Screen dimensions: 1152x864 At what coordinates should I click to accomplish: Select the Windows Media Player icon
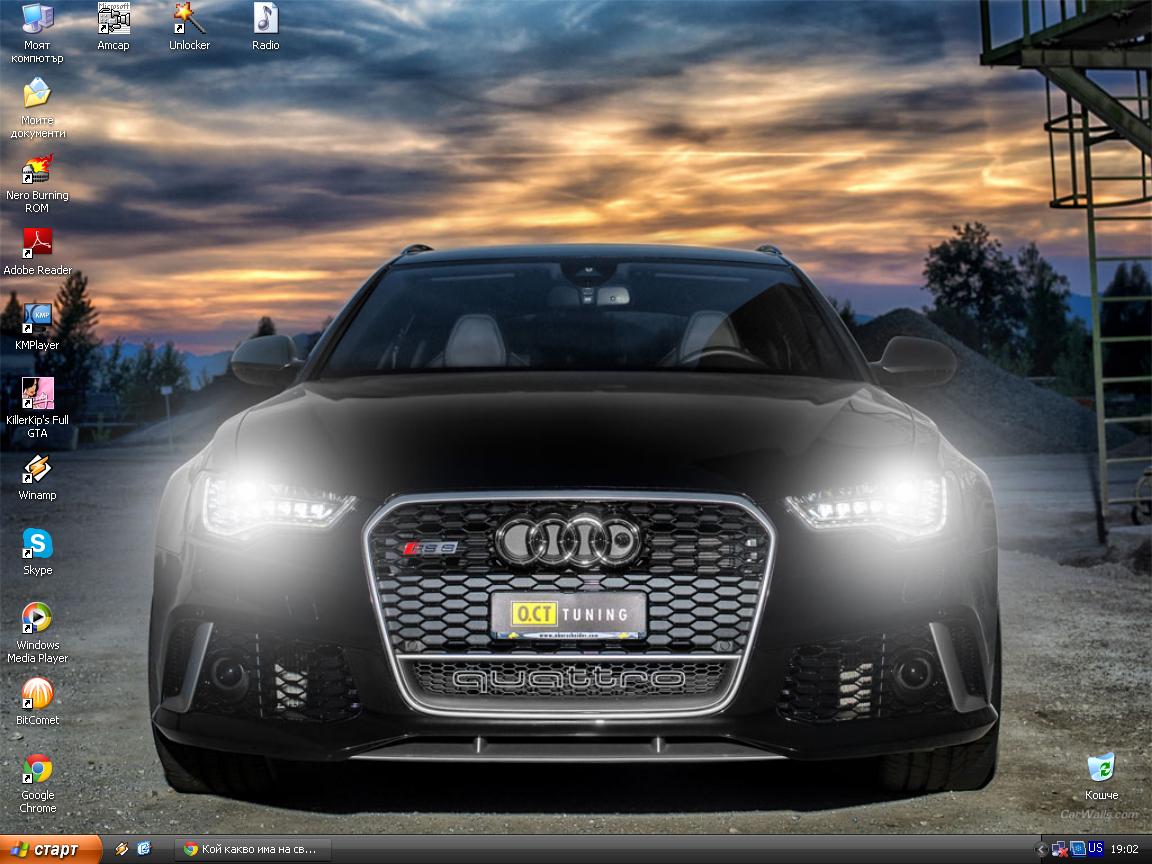[37, 620]
